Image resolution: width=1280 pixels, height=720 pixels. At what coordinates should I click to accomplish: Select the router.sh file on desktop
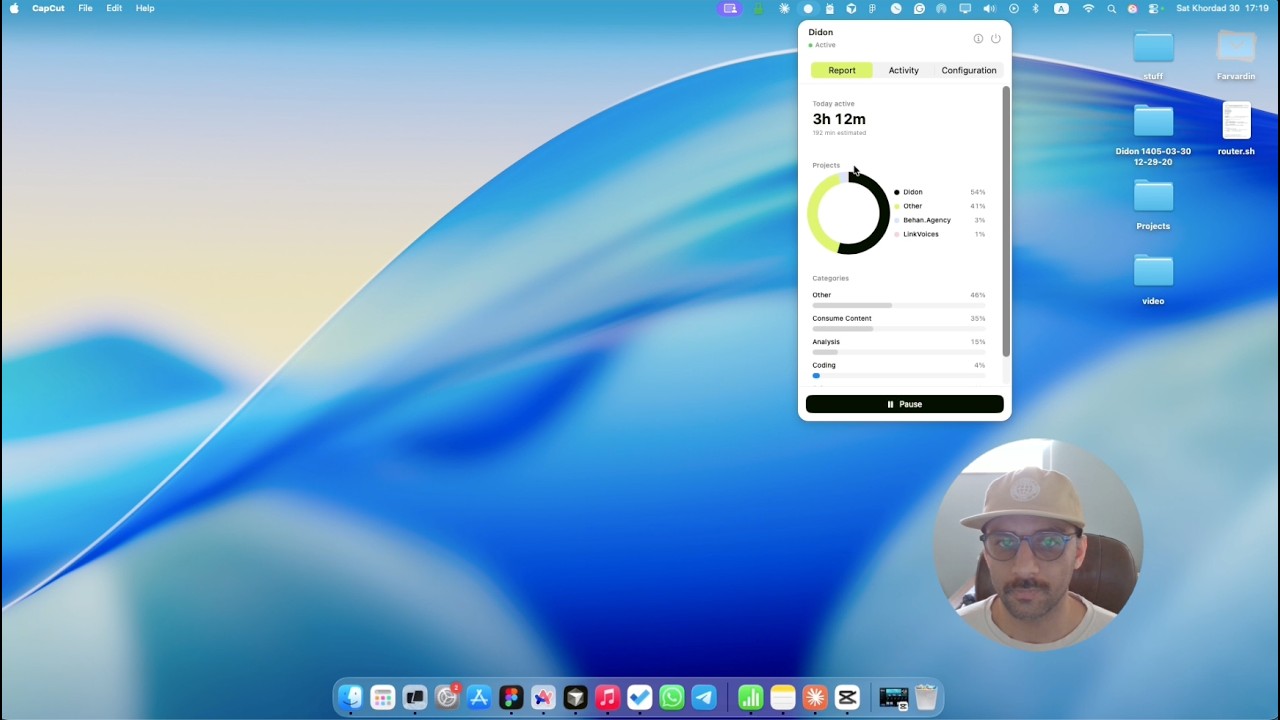1236,129
